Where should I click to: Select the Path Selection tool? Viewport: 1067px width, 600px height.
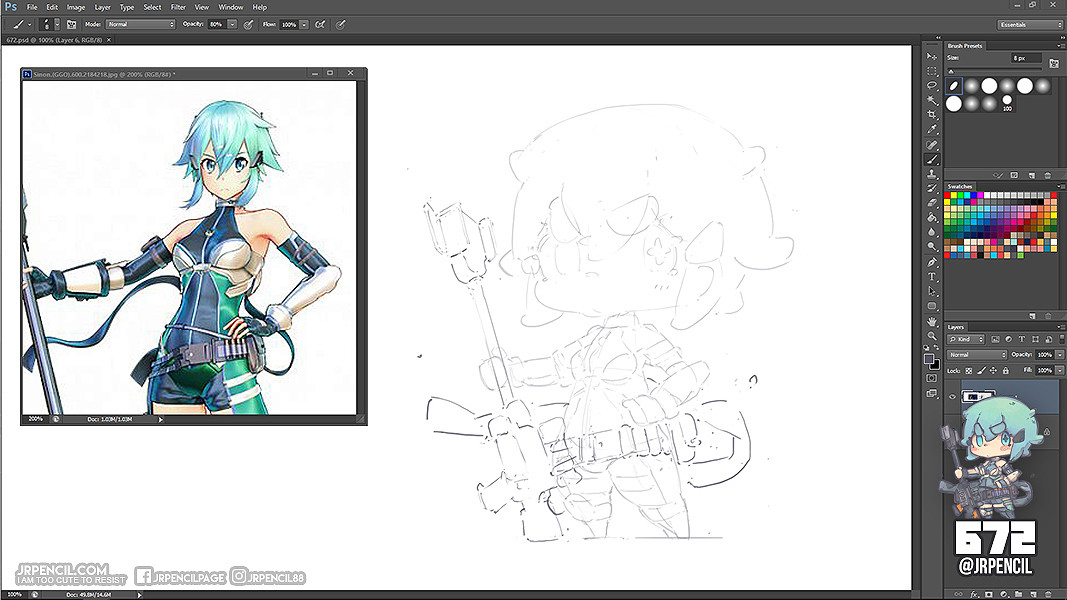(932, 291)
